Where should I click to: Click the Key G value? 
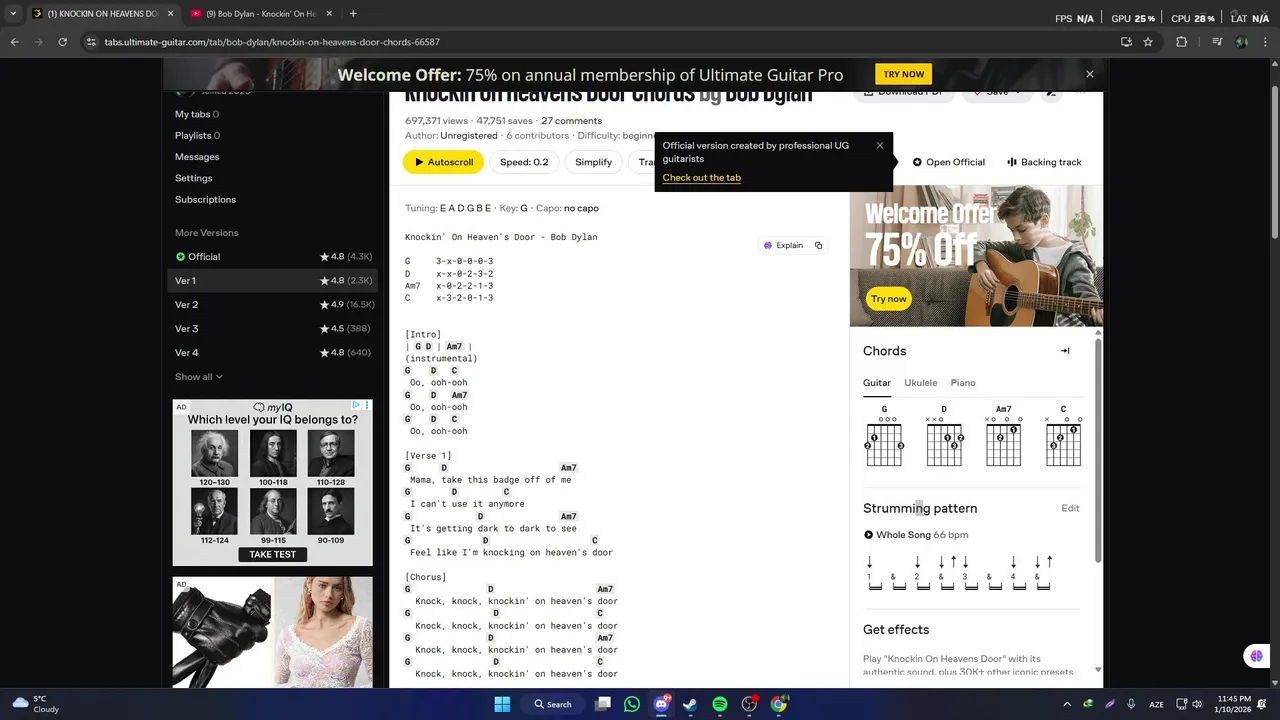coord(523,208)
